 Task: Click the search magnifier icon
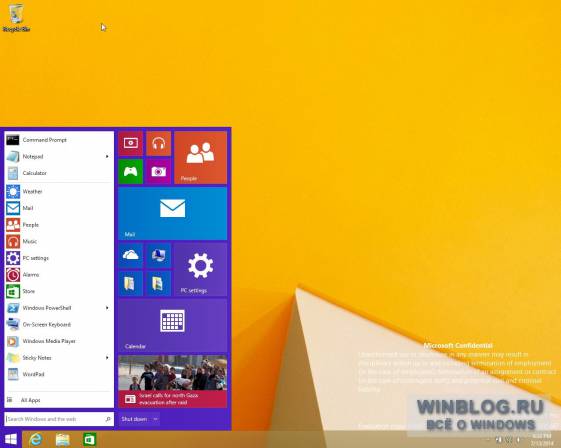click(108, 419)
